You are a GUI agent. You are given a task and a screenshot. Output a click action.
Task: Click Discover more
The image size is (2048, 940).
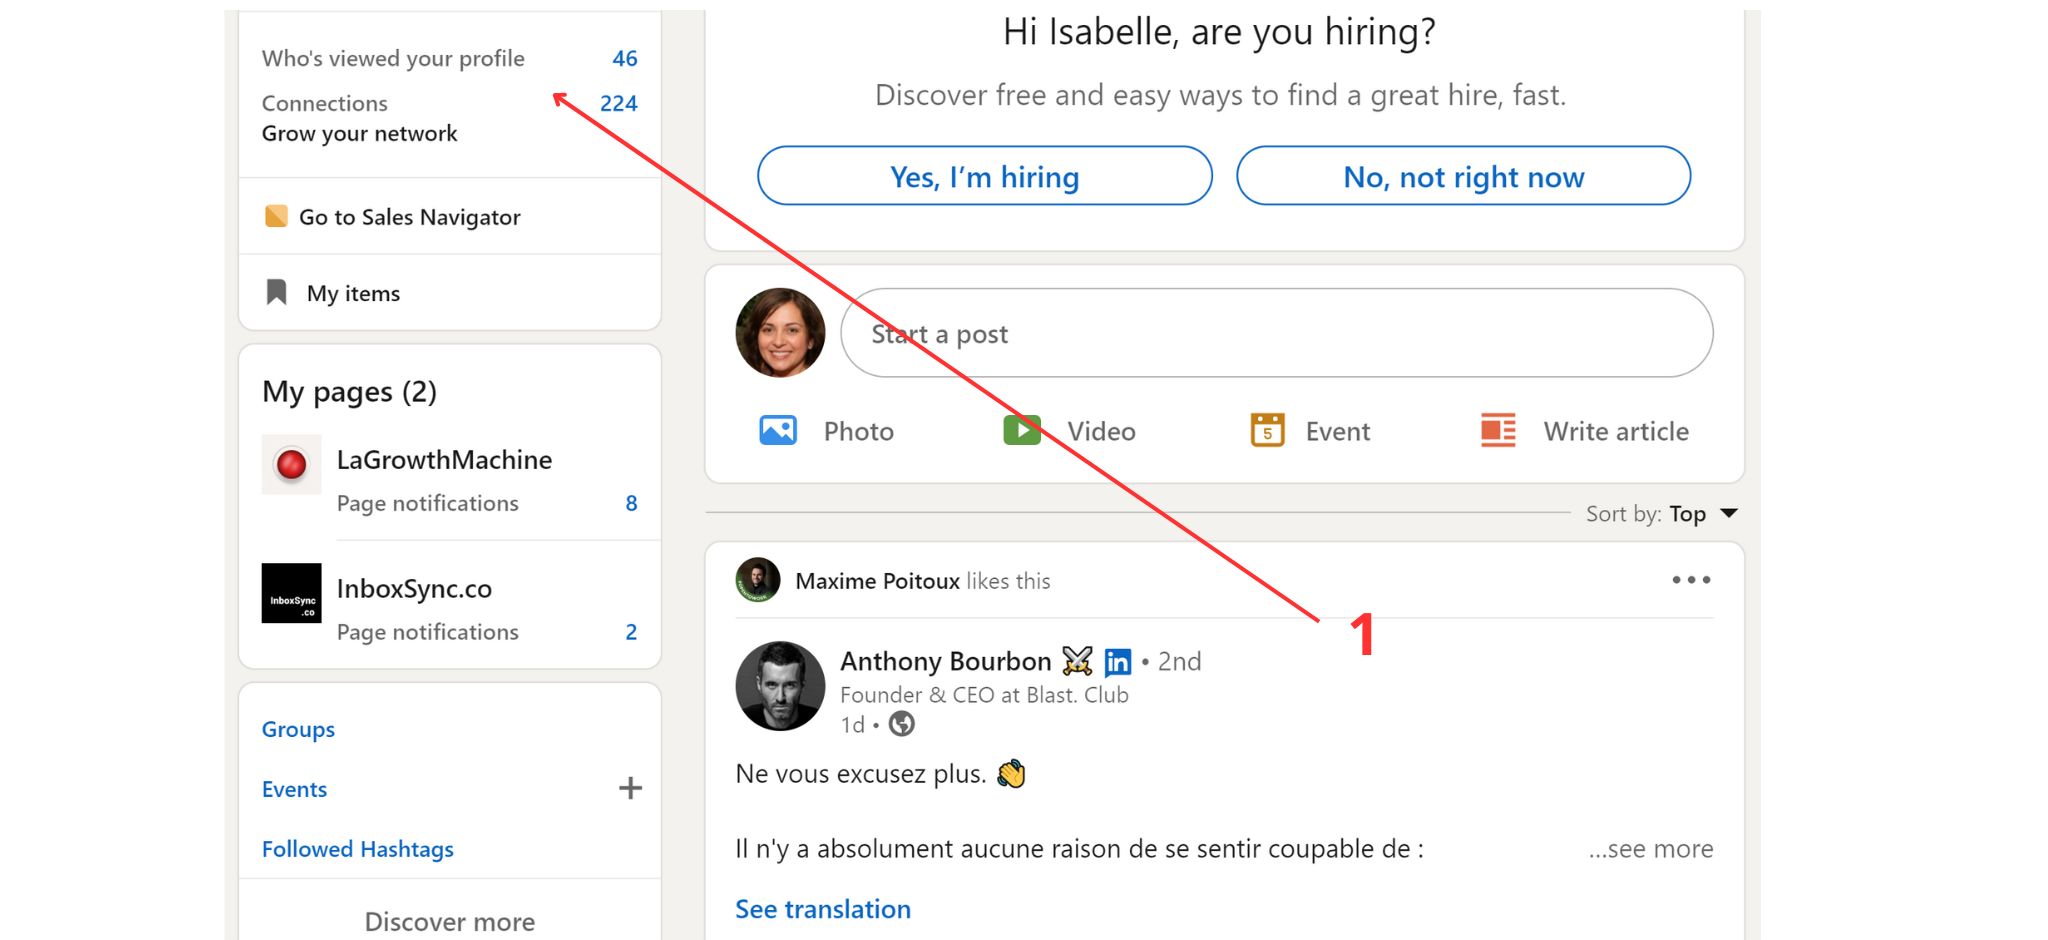450,921
